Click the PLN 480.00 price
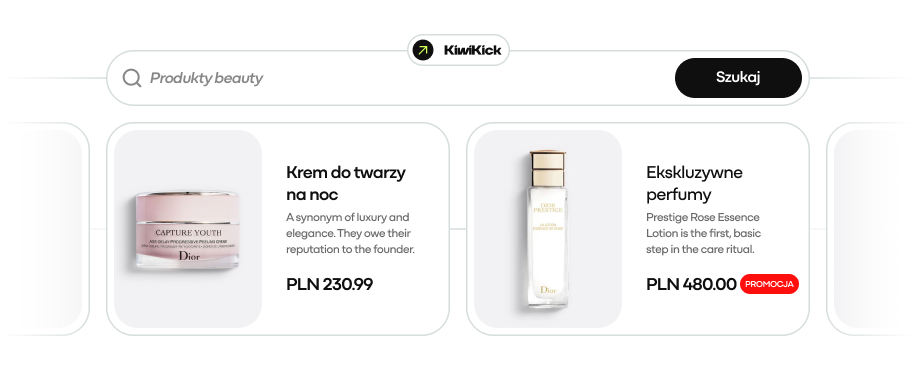Screen dimensions: 916x386 click(691, 284)
